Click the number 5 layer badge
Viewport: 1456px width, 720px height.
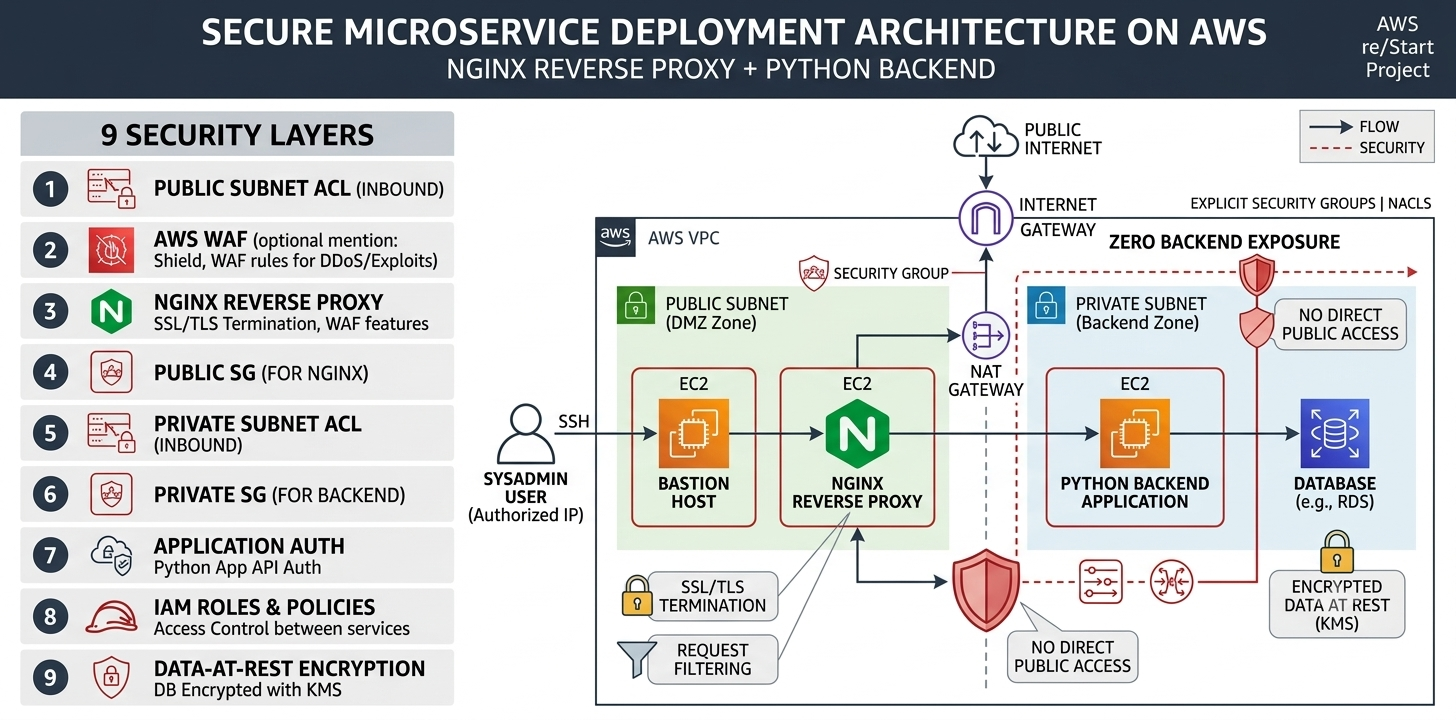(50, 433)
